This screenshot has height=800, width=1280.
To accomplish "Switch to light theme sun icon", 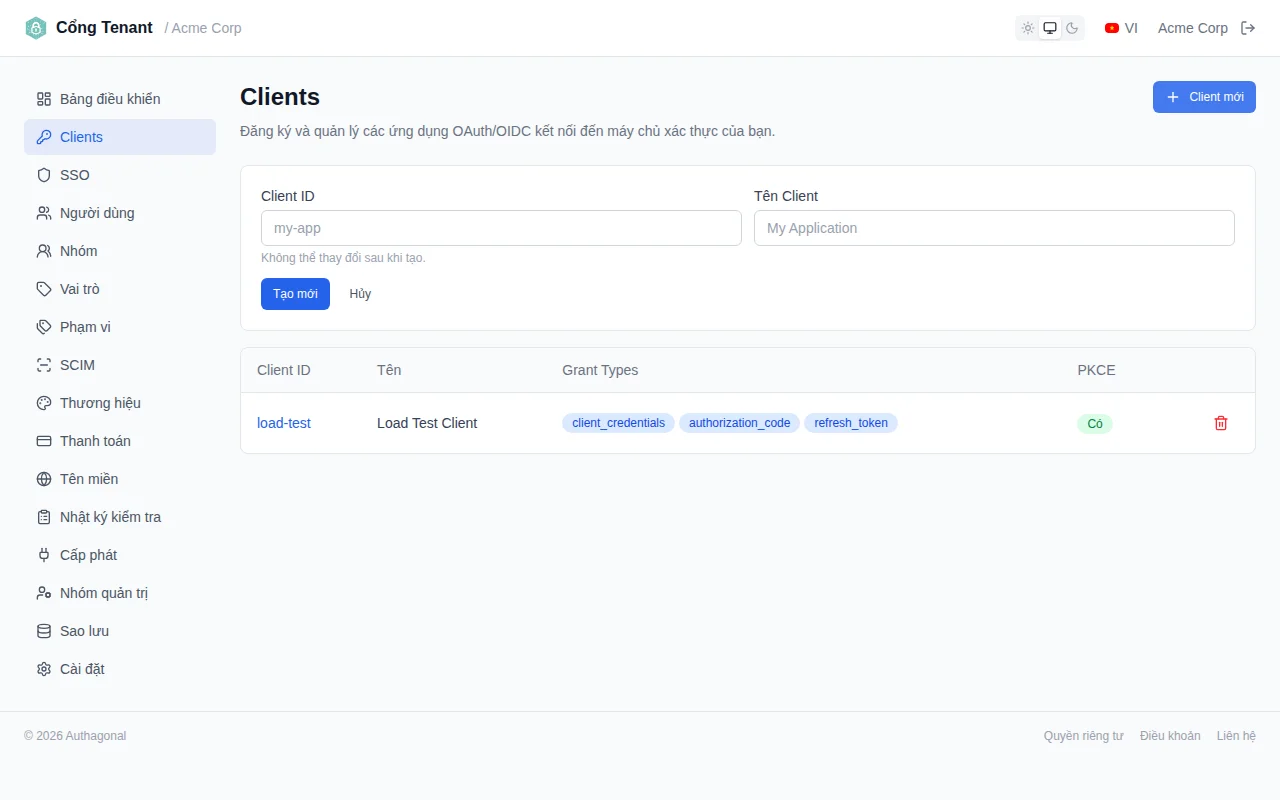I will click(1028, 28).
